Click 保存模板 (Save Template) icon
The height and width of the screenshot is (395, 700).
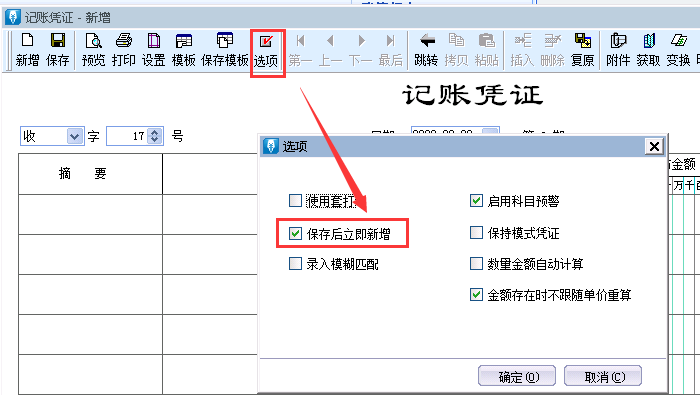click(225, 50)
